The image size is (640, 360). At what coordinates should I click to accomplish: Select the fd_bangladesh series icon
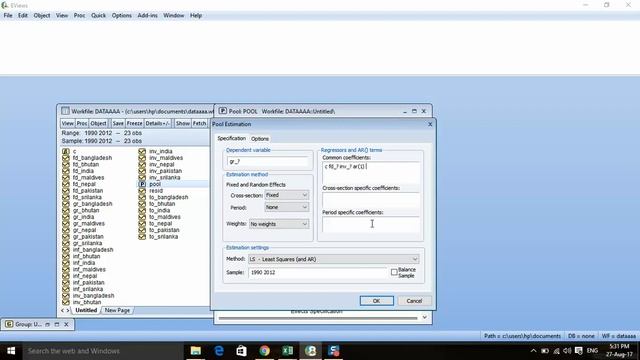(66, 158)
